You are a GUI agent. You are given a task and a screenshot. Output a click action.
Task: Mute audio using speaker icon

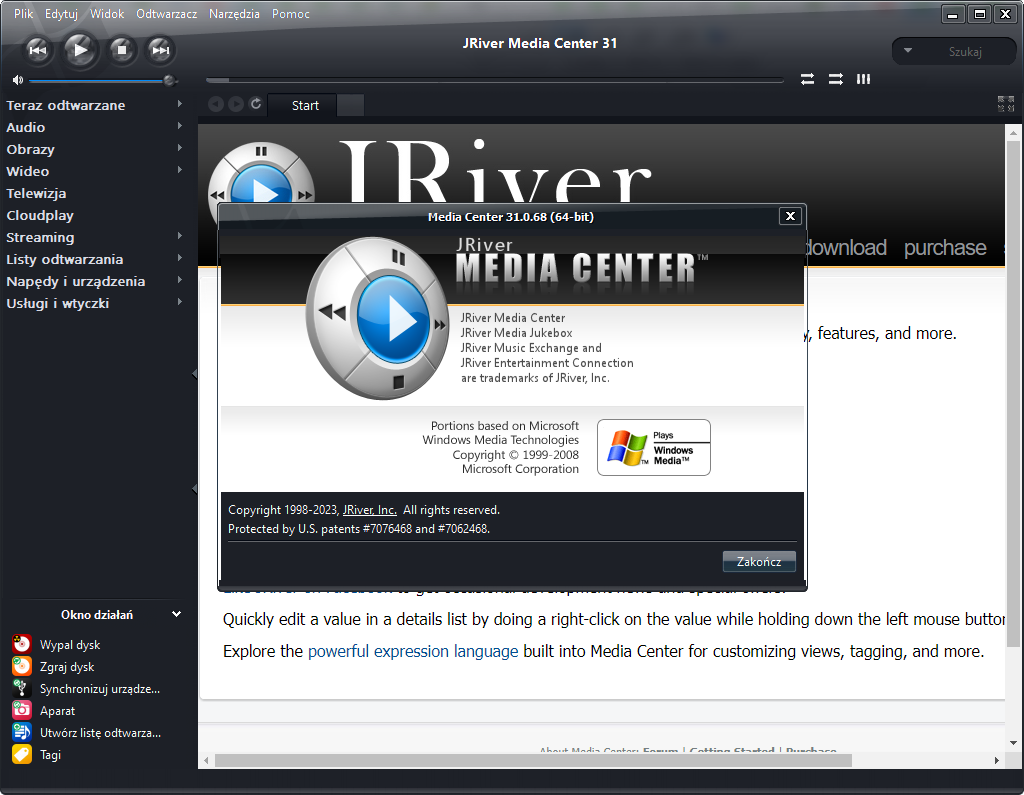(18, 80)
